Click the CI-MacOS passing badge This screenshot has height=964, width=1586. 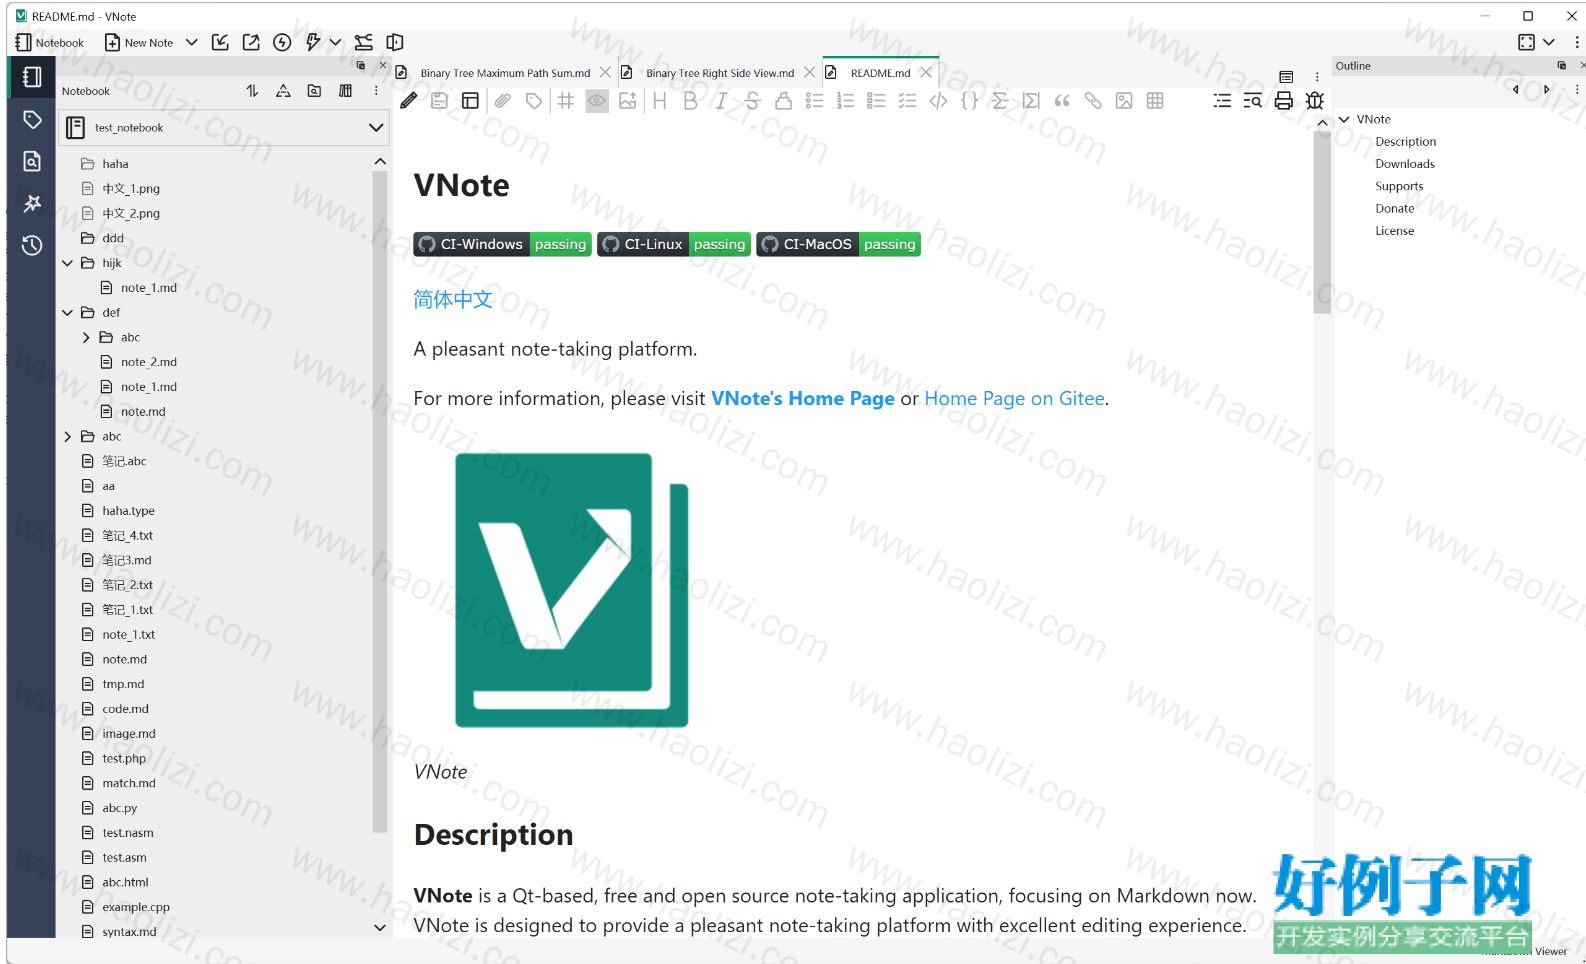(838, 244)
